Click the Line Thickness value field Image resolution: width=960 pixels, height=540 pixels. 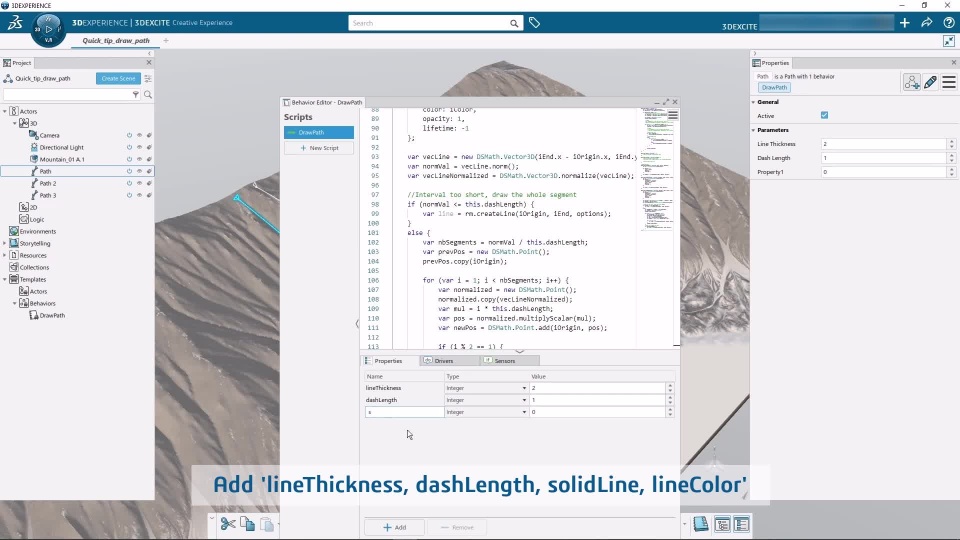(880, 144)
